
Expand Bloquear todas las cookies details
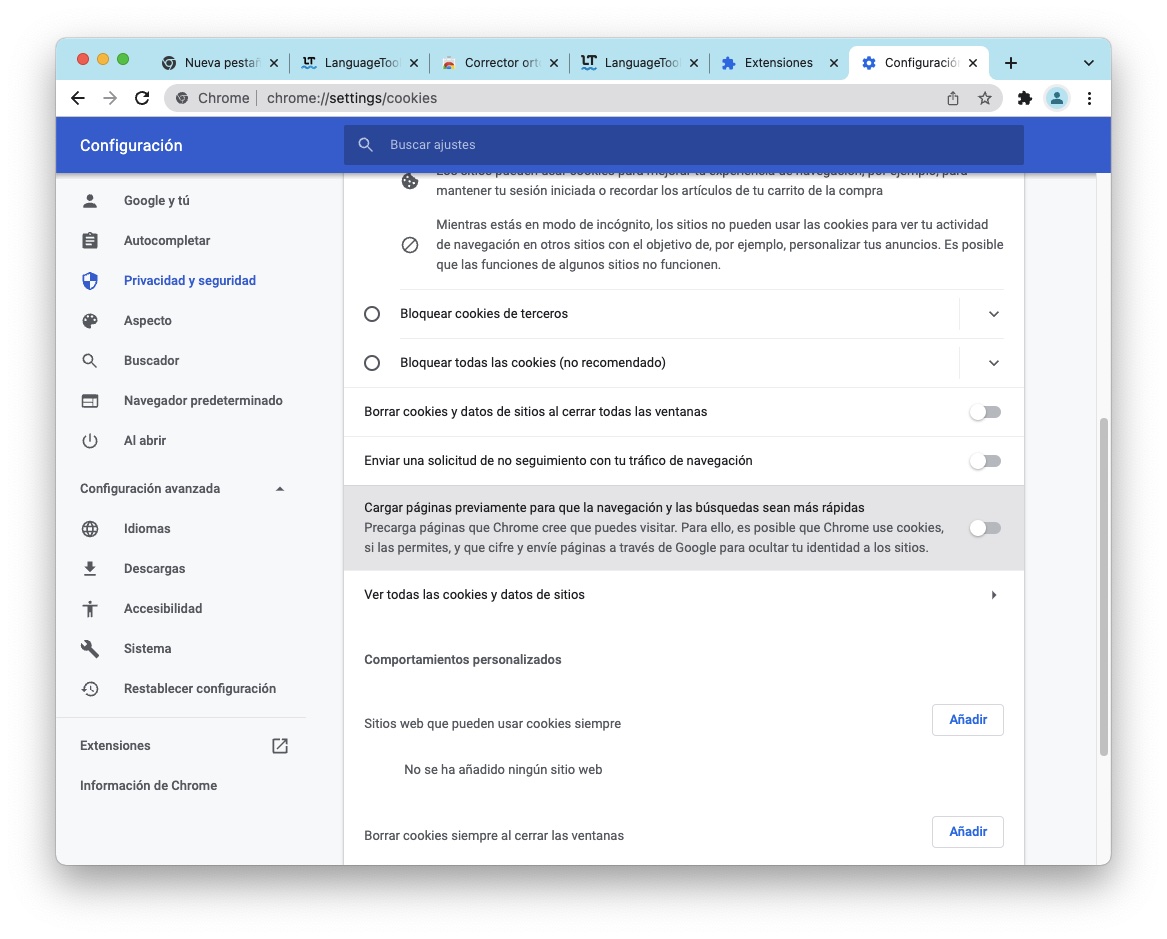pos(993,363)
